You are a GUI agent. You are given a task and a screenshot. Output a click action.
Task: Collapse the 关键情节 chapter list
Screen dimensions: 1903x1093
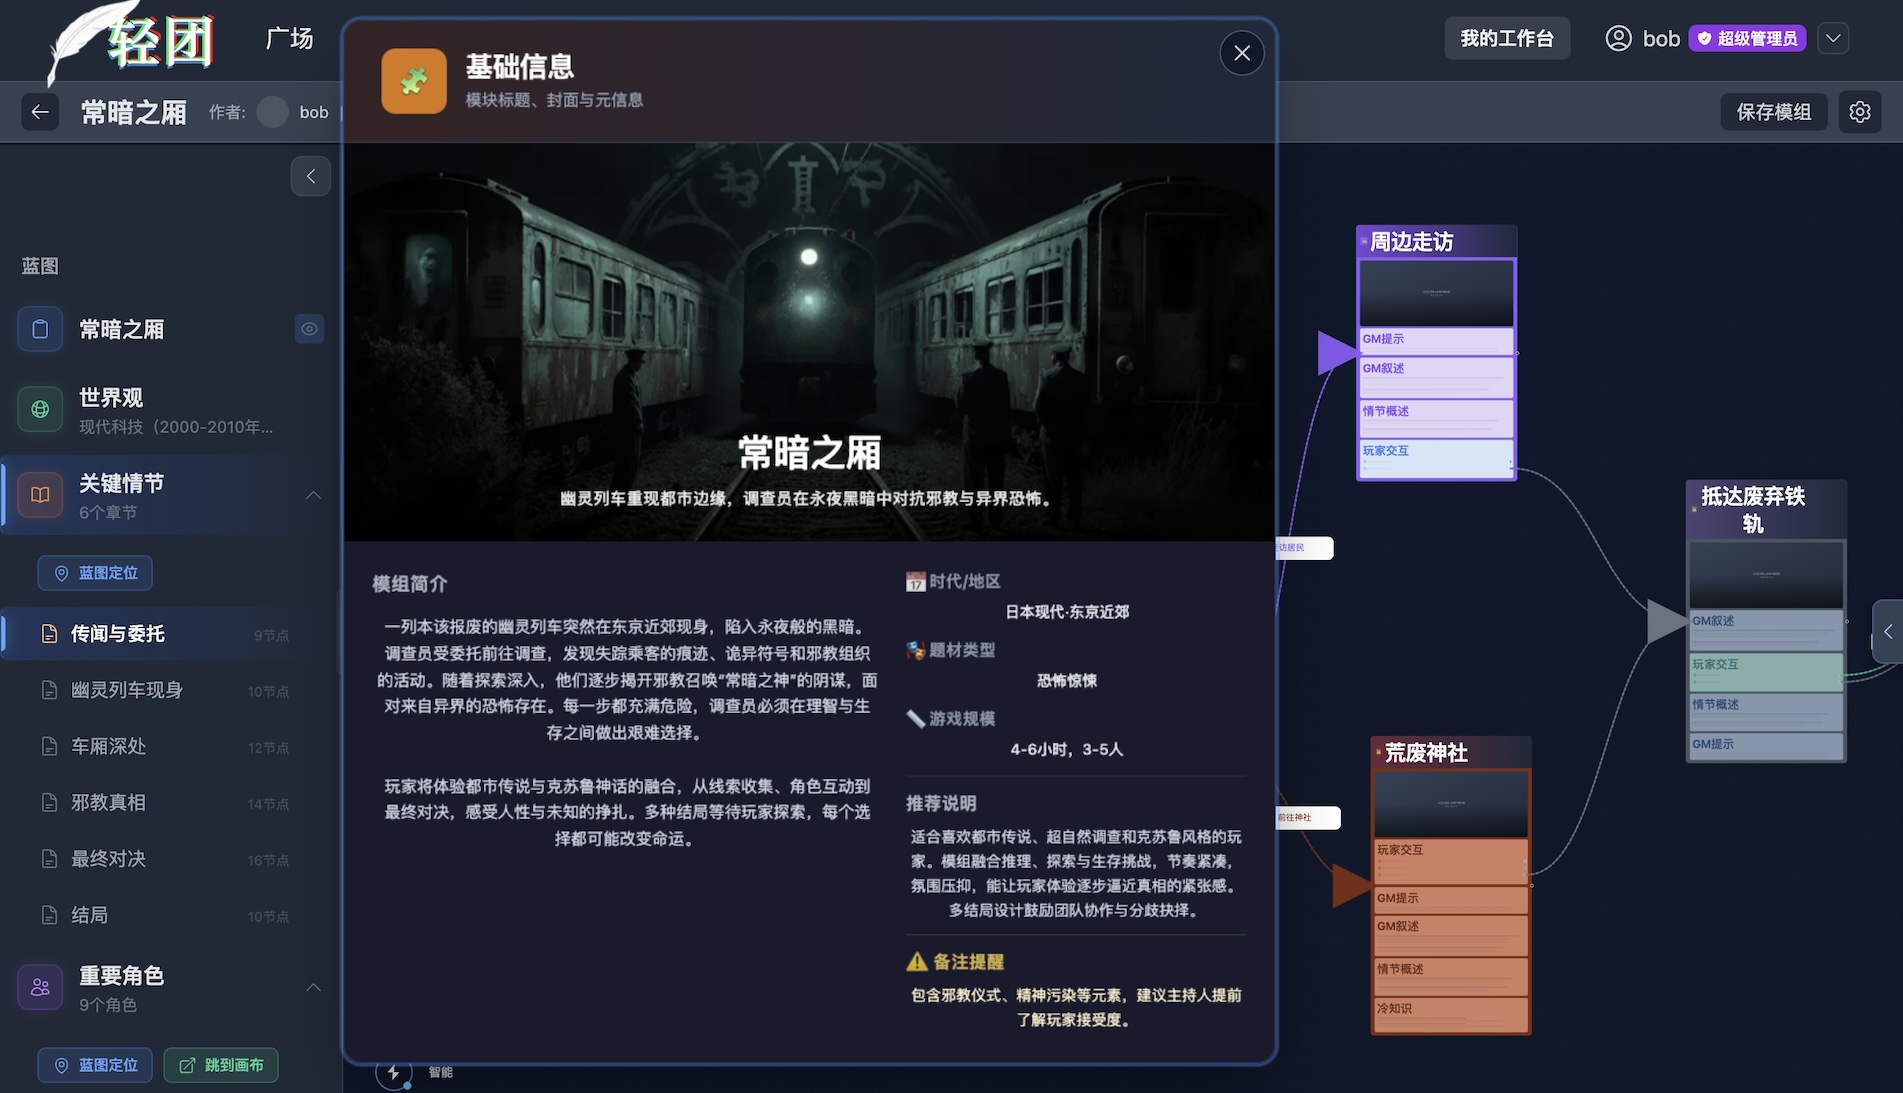tap(313, 495)
